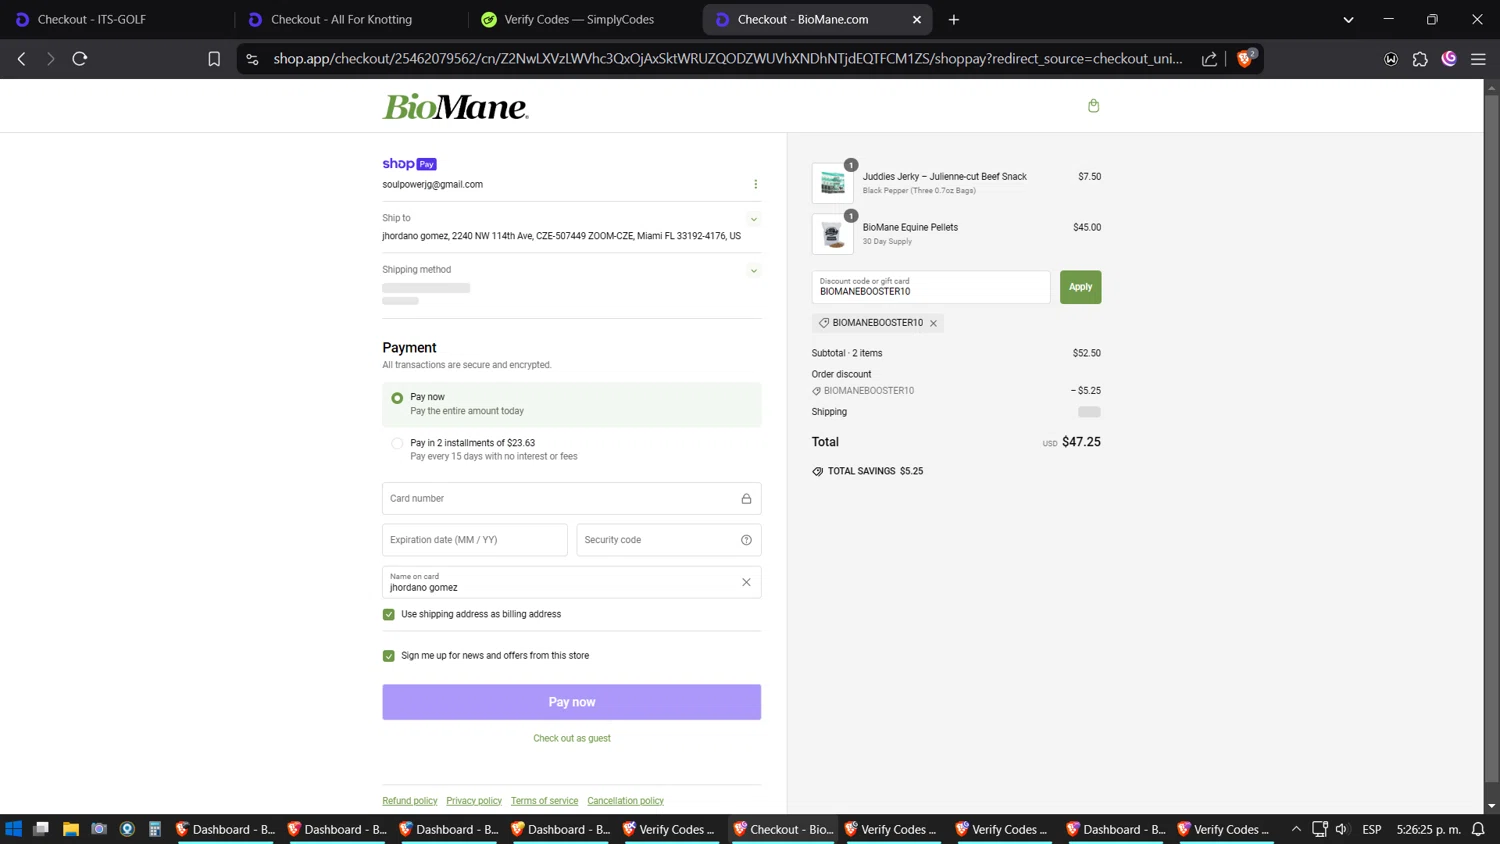Open browser extensions puzzle icon
1500x844 pixels.
click(x=1420, y=59)
